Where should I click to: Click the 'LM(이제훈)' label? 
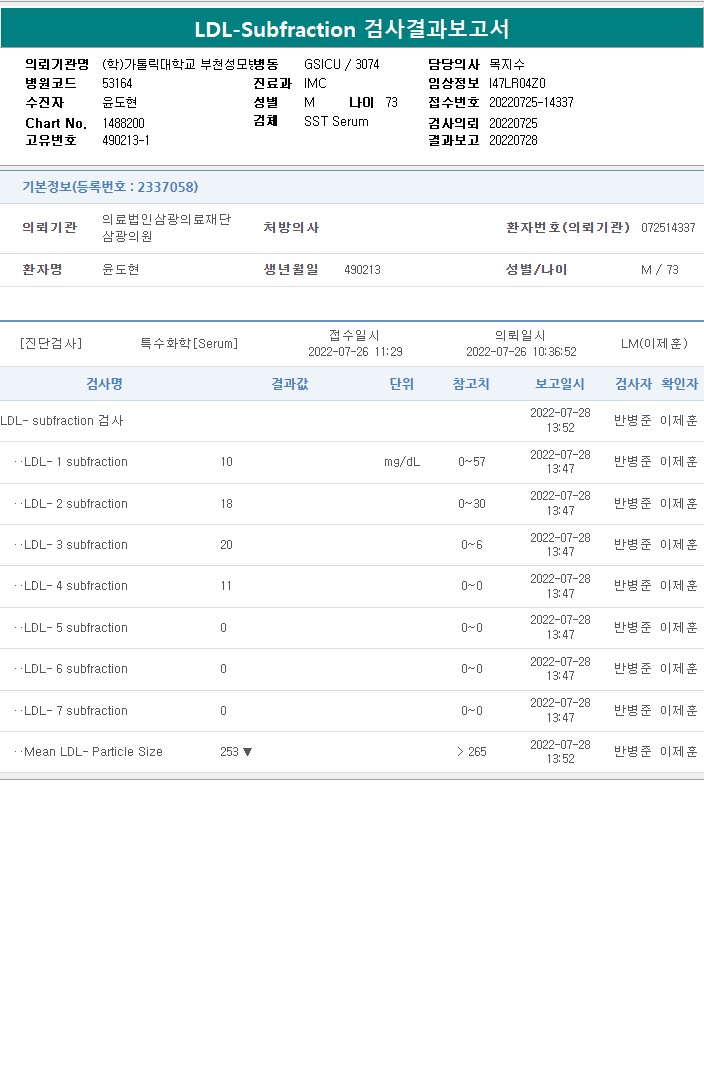pyautogui.click(x=654, y=344)
